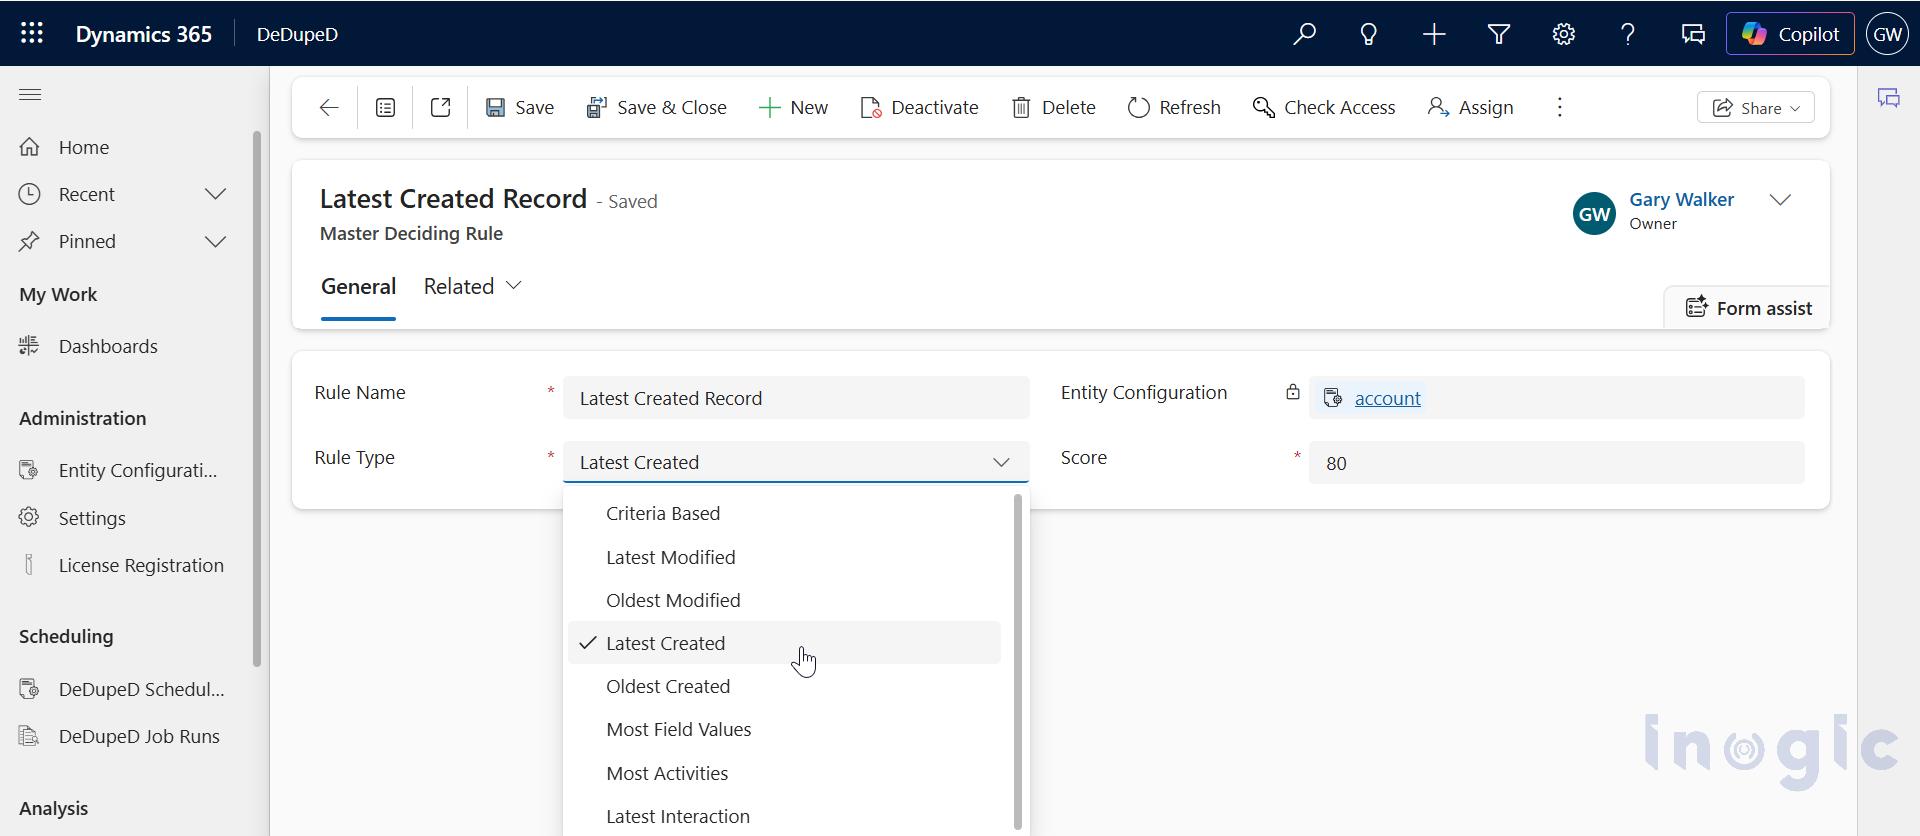Go back using the arrow icon

(x=329, y=108)
